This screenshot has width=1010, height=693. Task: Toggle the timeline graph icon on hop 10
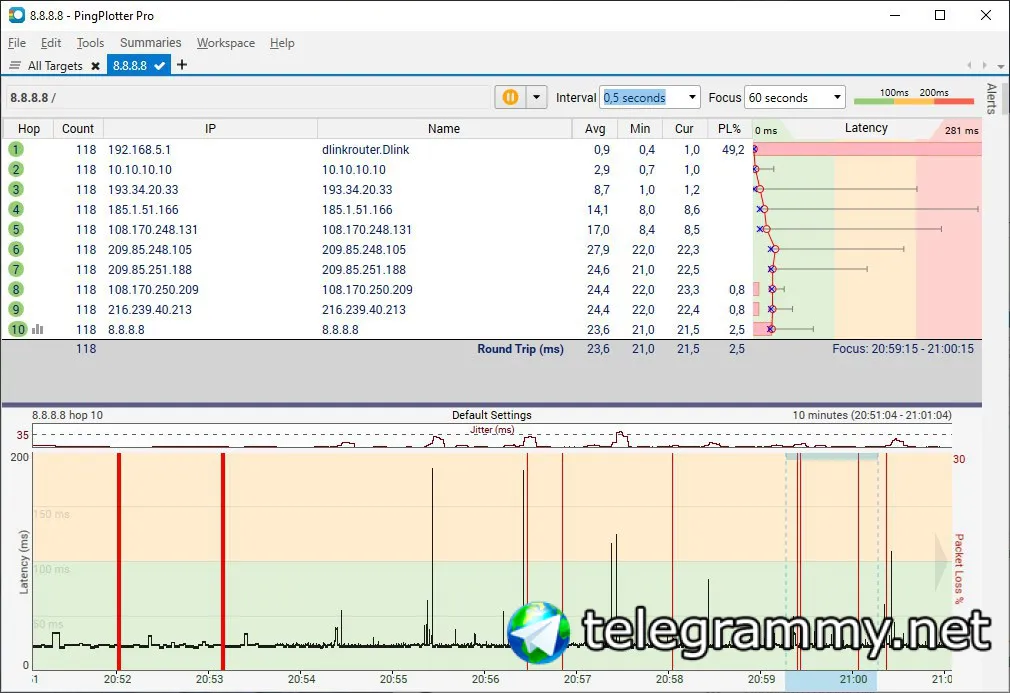coord(37,329)
